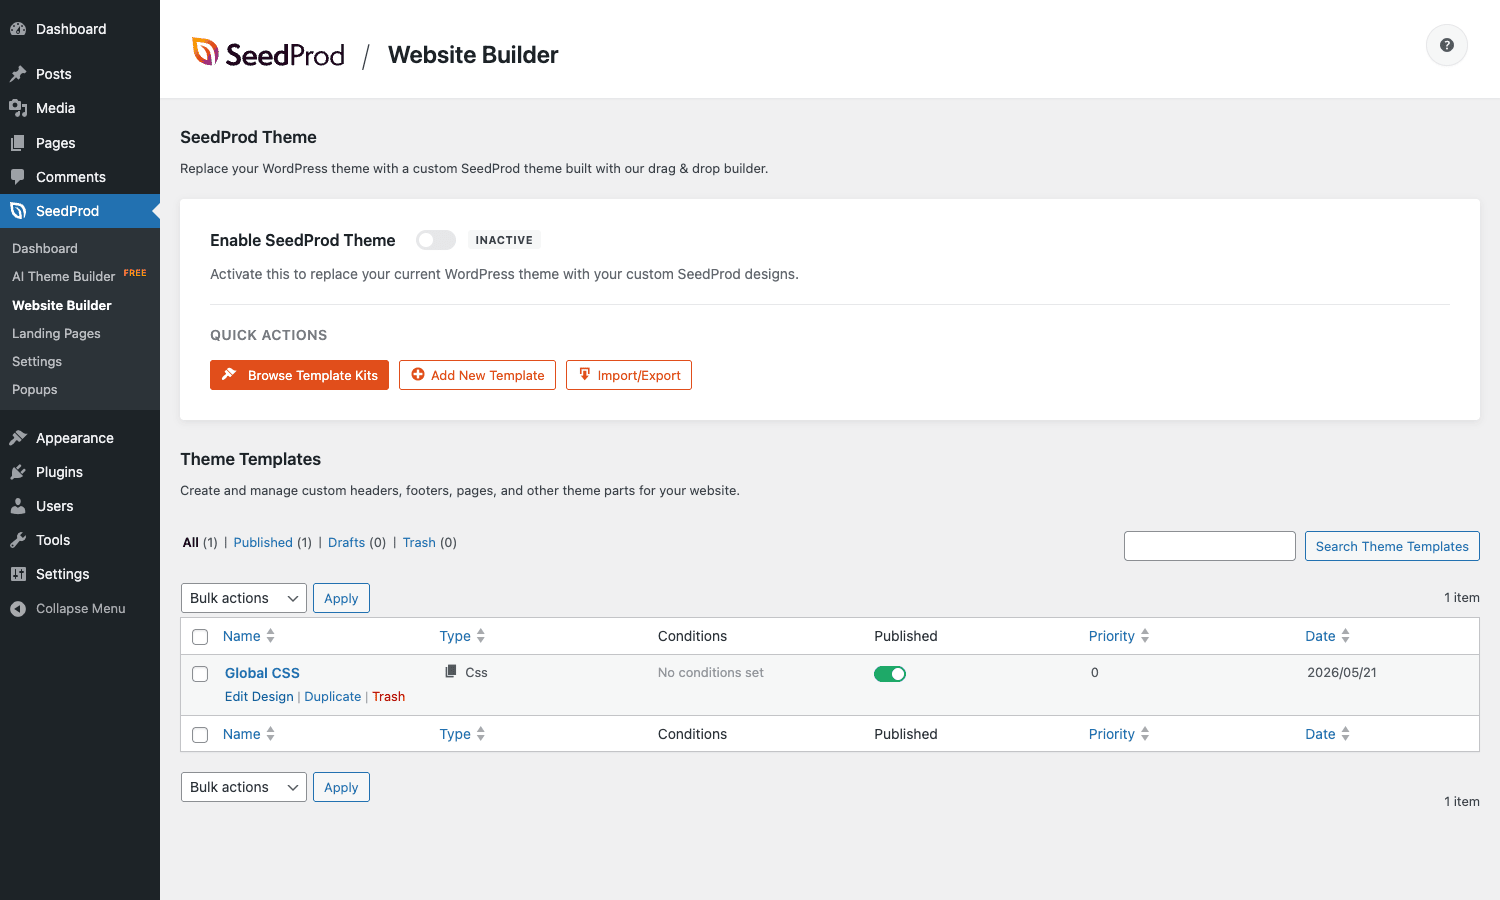Click the bottom Apply button

pos(341,787)
